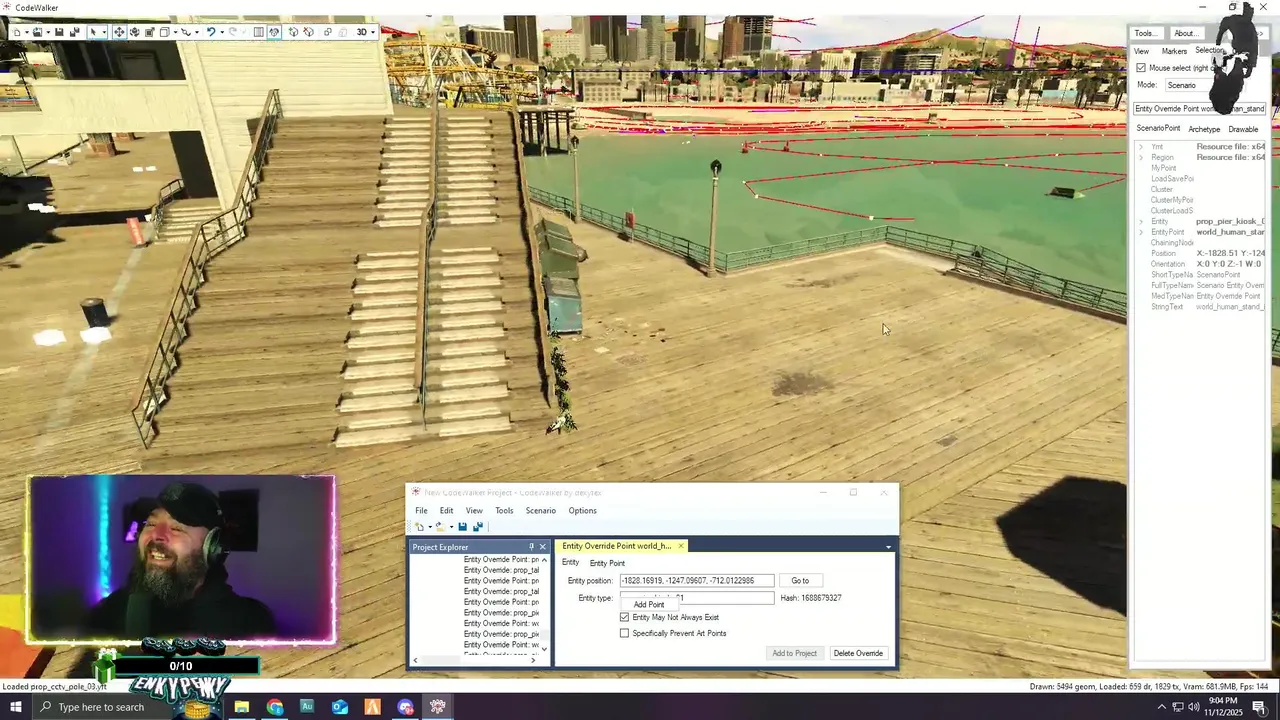This screenshot has height=720, width=1280.
Task: Click the selection name text field
Action: 1200,108
